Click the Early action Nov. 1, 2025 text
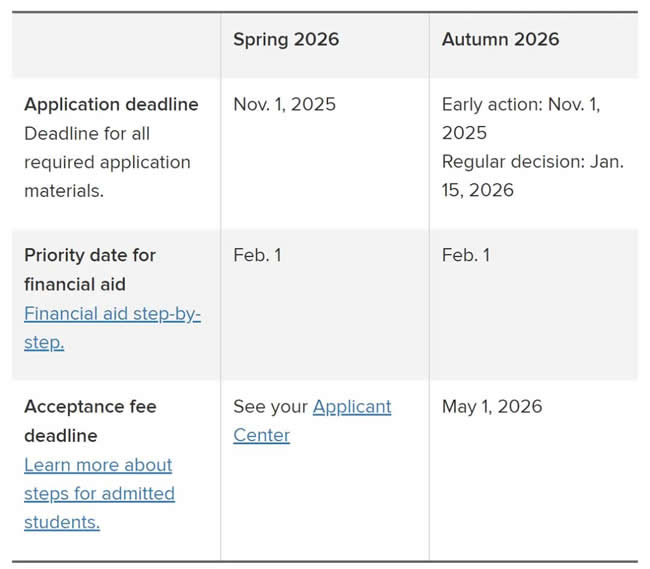The width and height of the screenshot is (650, 569). [521, 119]
